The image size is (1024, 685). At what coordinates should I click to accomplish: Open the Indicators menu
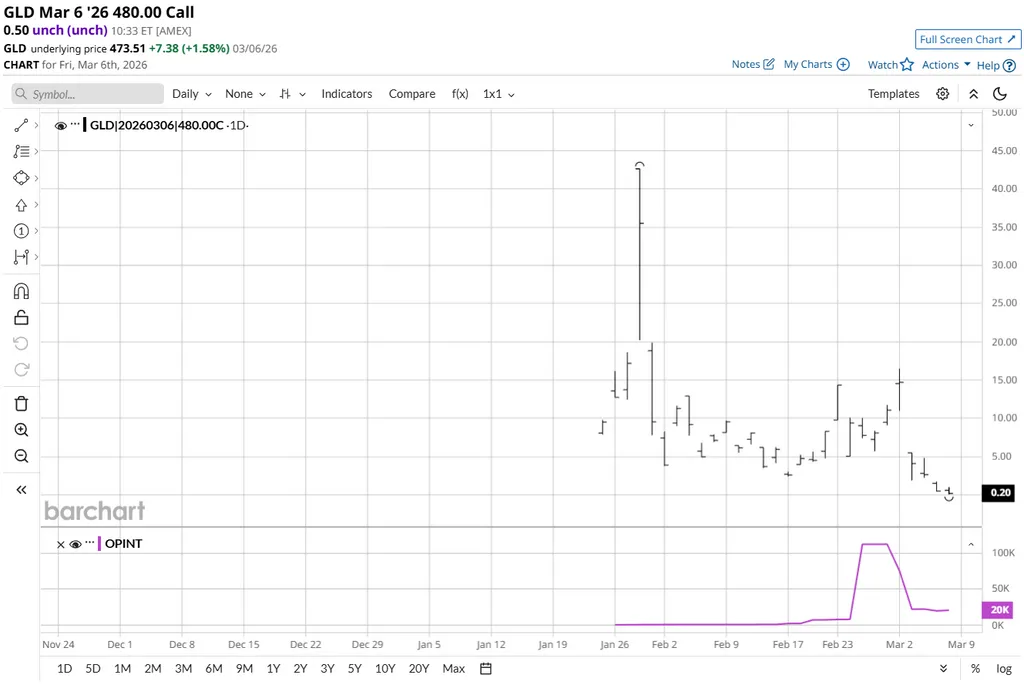click(x=346, y=94)
